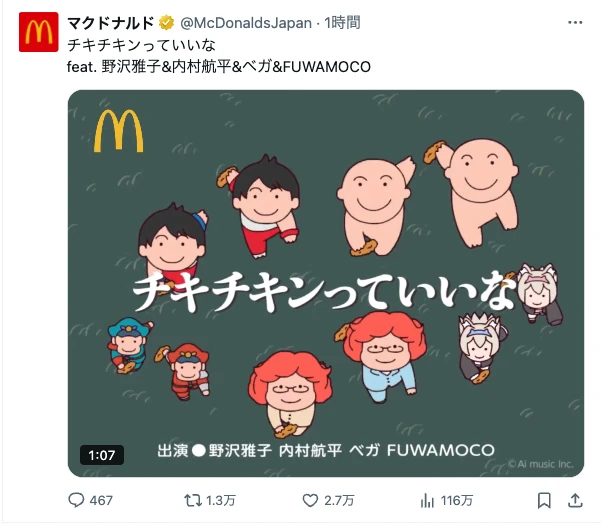
Task: Click the post text チキチキンっていいな
Action: point(141,45)
